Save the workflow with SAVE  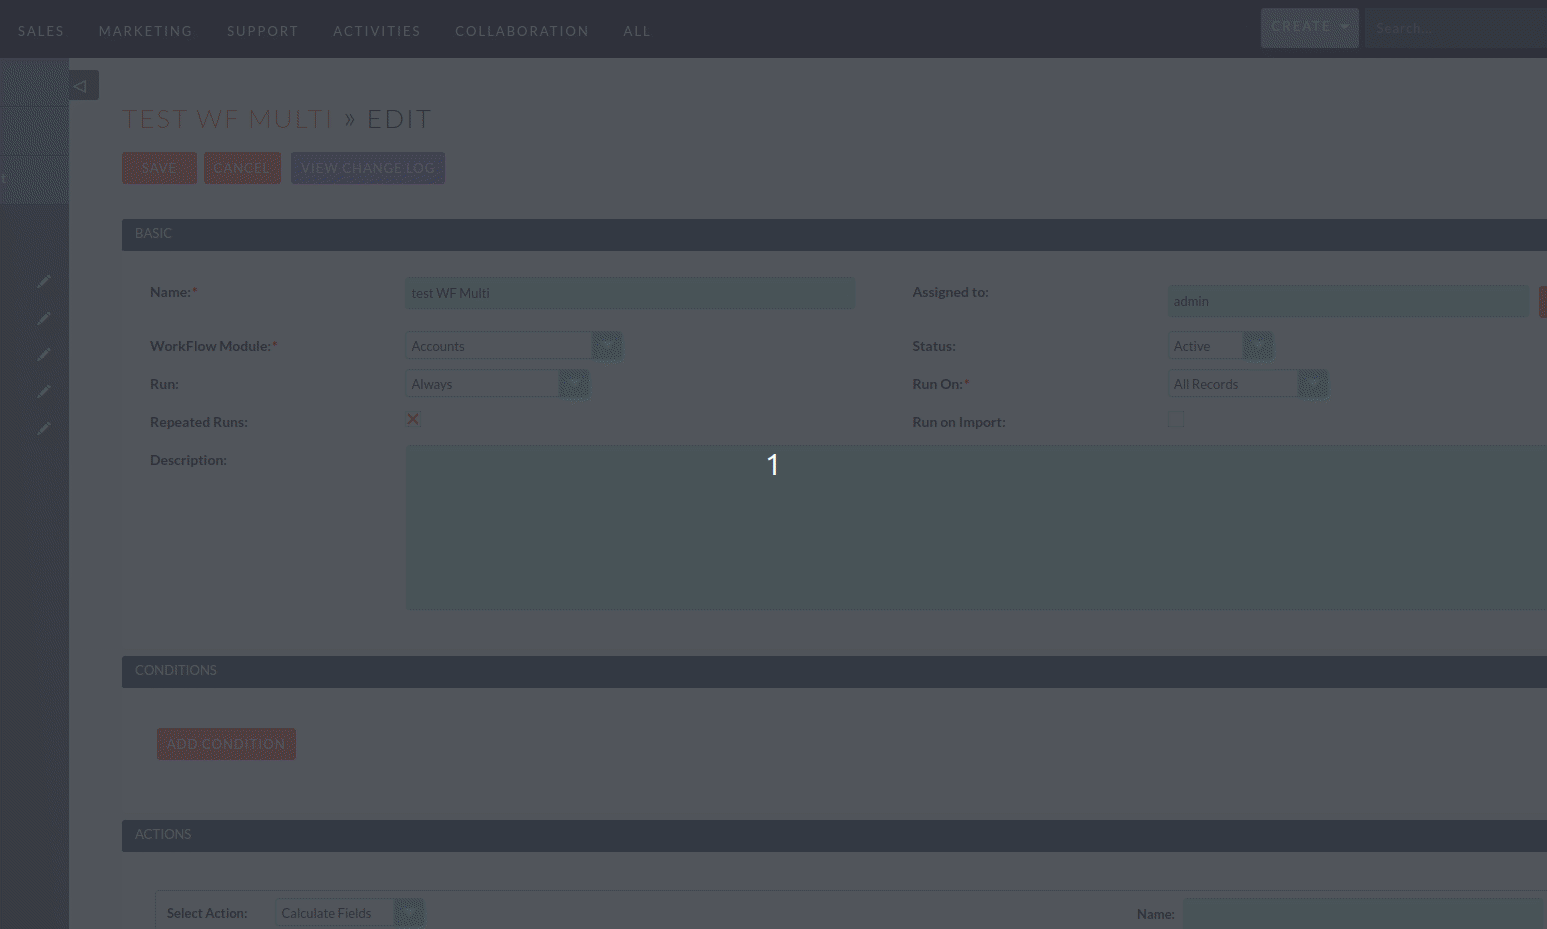(159, 168)
